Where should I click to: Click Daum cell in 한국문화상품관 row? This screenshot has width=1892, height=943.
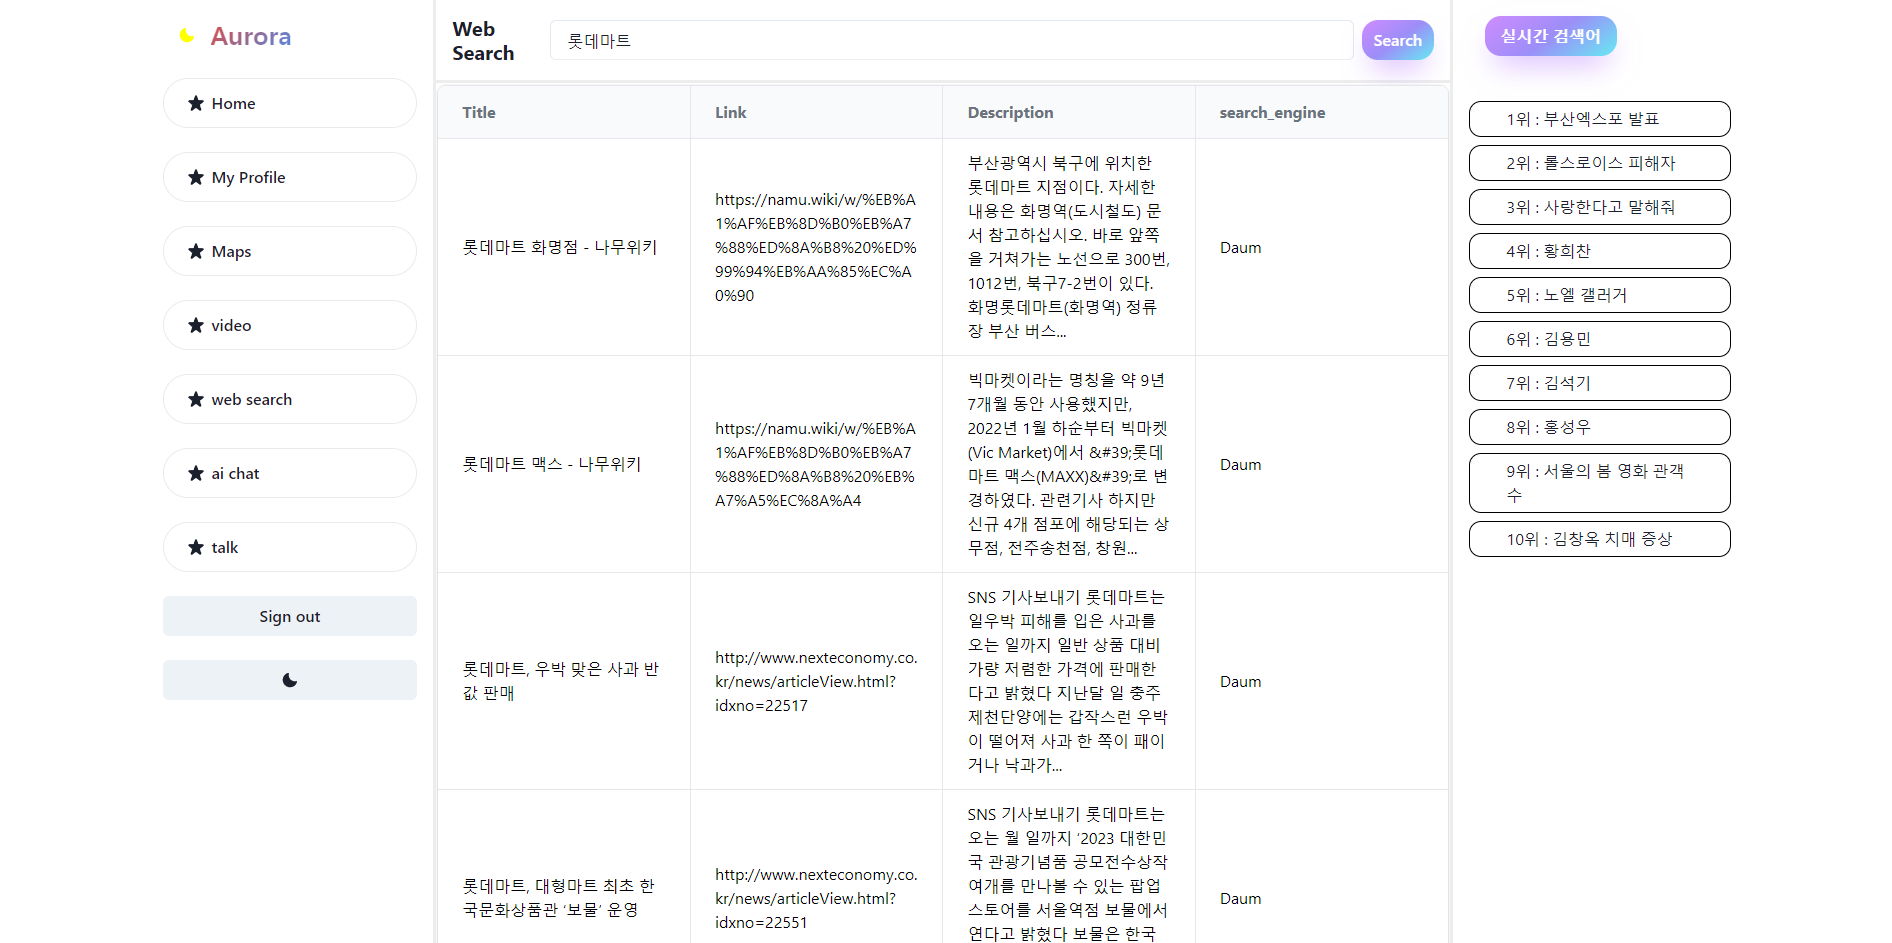(1240, 898)
